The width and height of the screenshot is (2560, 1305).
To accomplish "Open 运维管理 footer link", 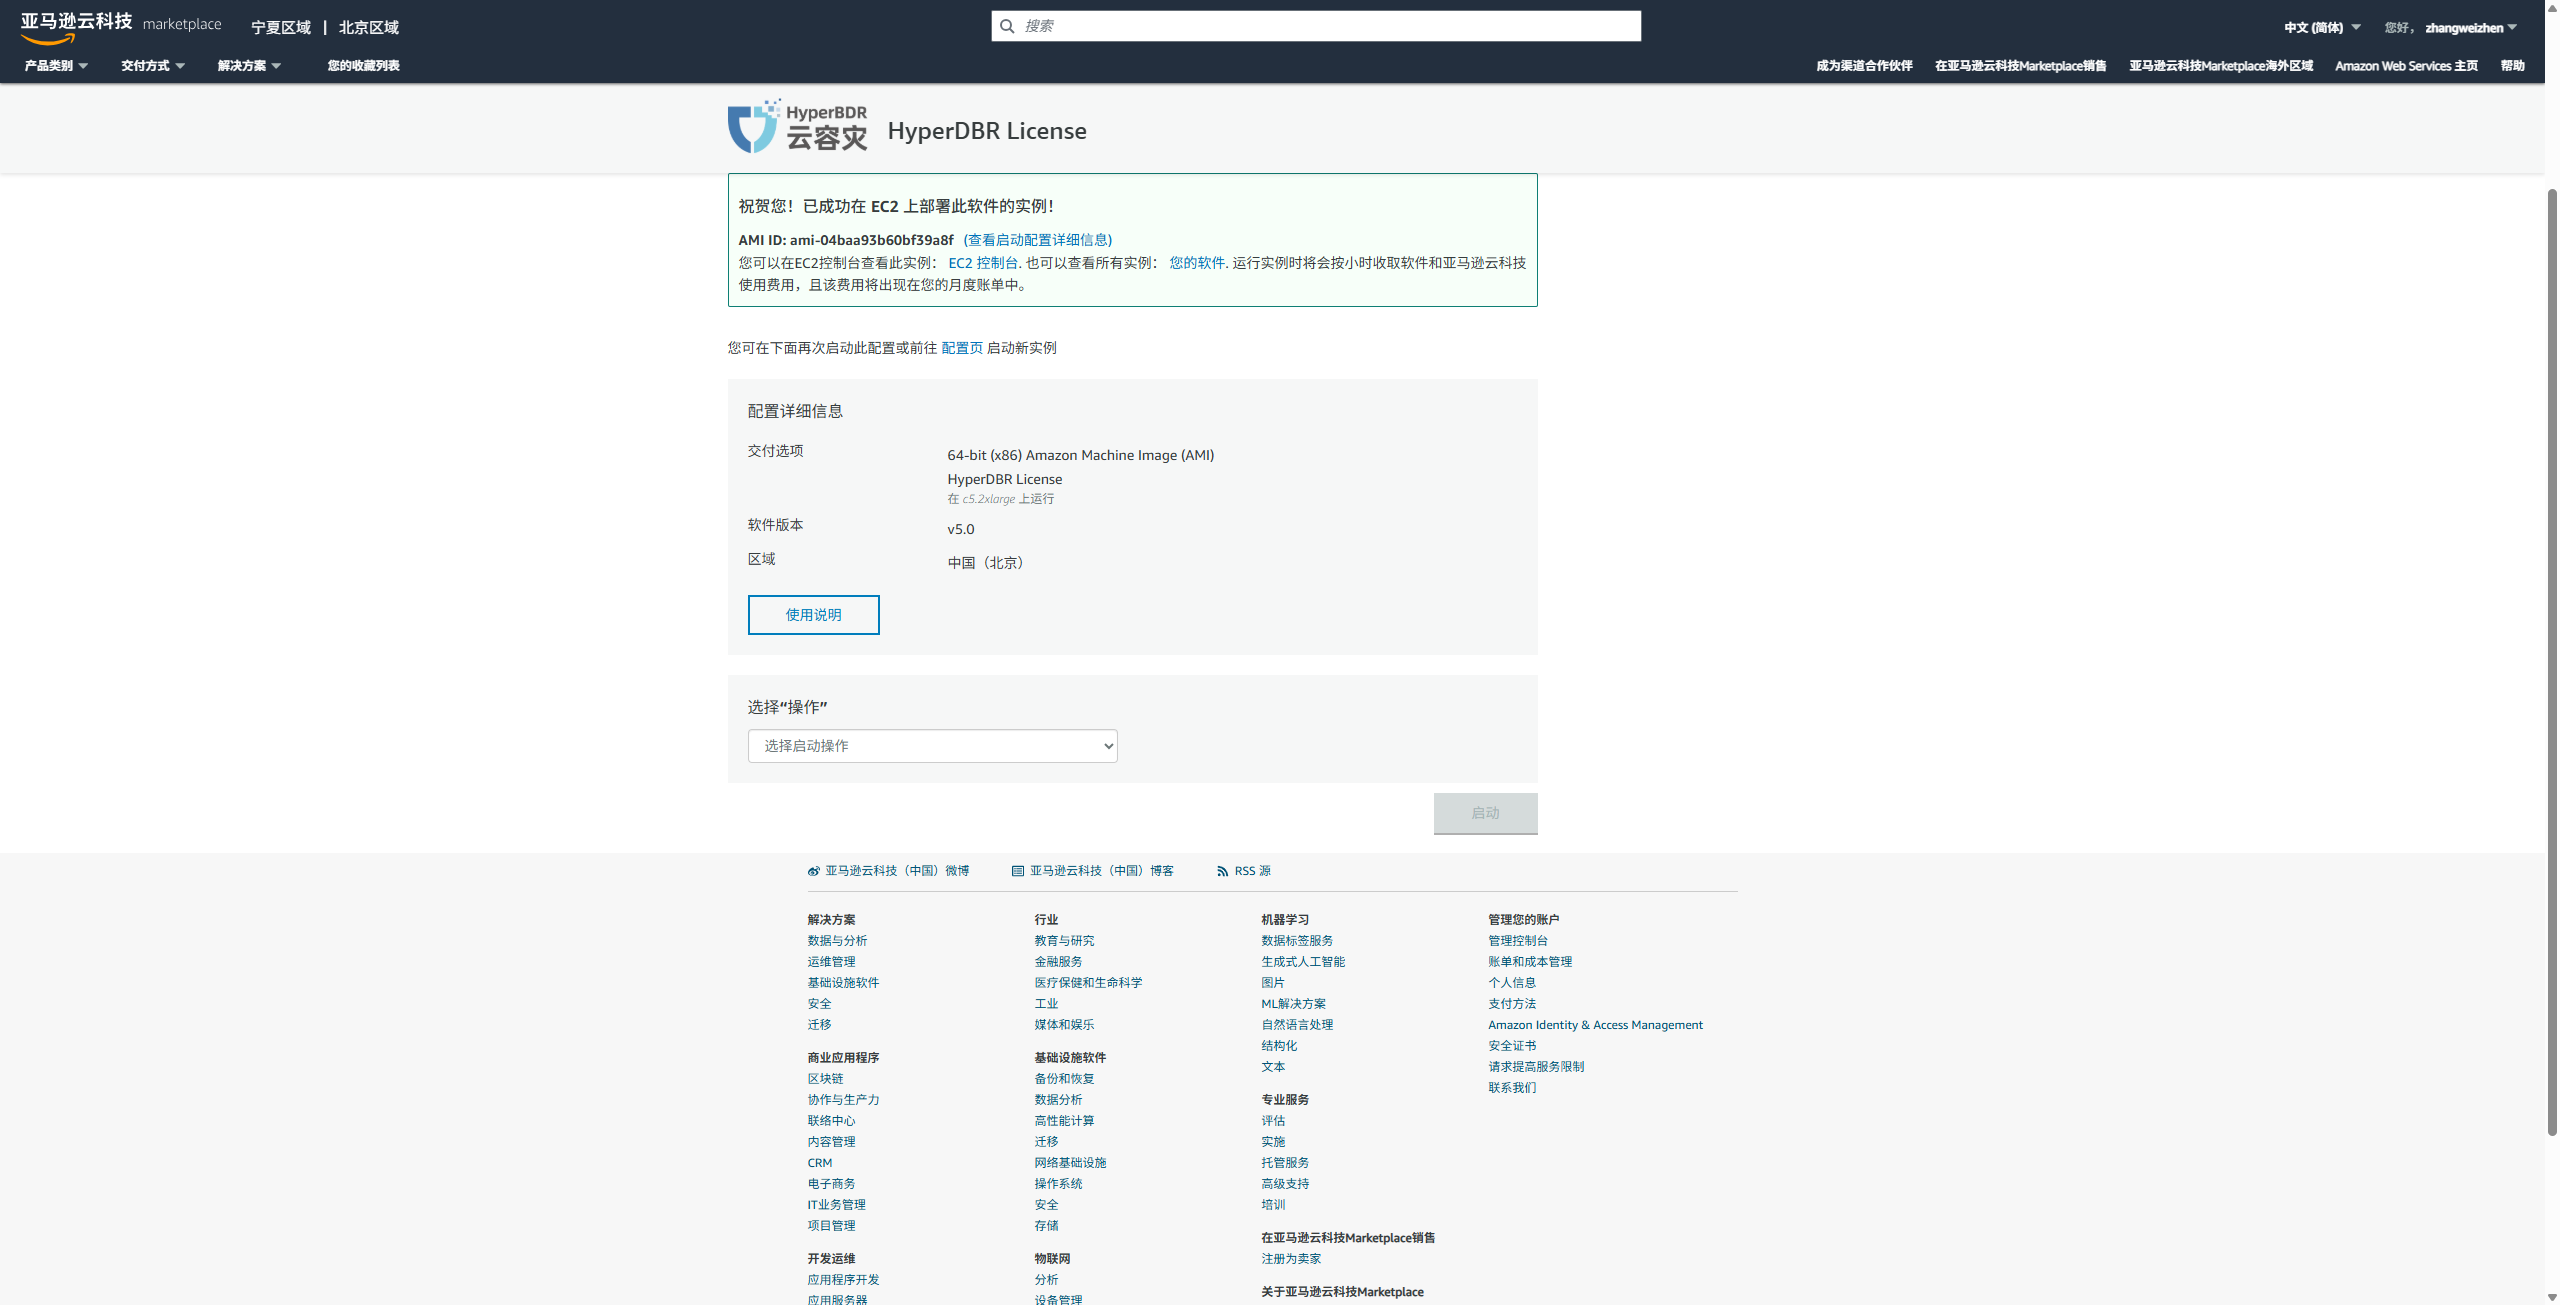I will tap(831, 962).
